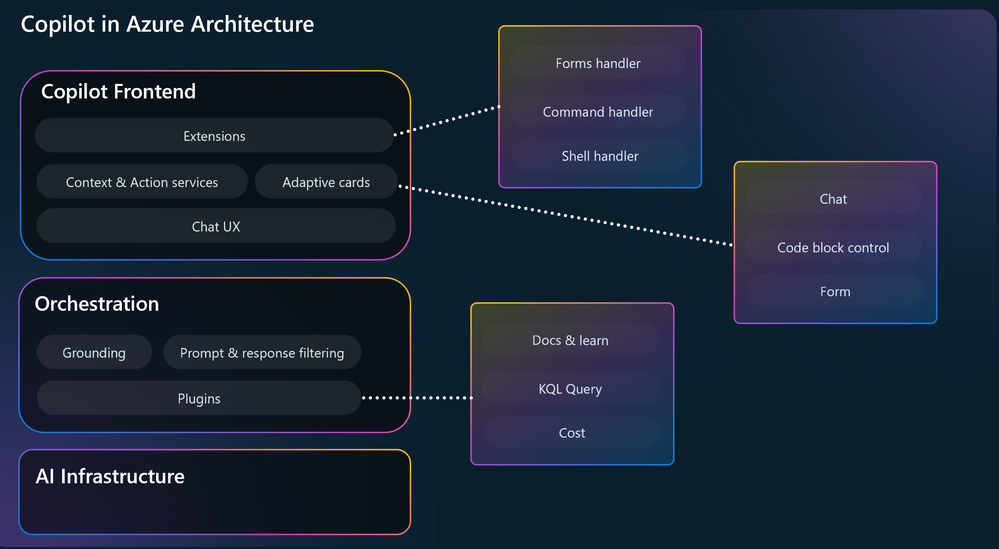Click the Command handler item

(598, 111)
